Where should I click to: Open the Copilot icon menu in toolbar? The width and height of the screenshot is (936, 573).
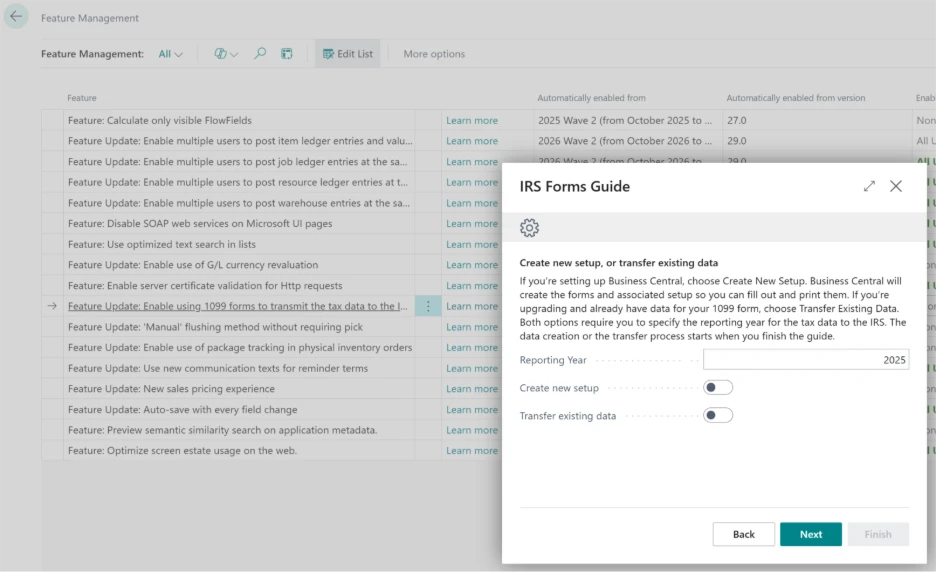click(226, 54)
